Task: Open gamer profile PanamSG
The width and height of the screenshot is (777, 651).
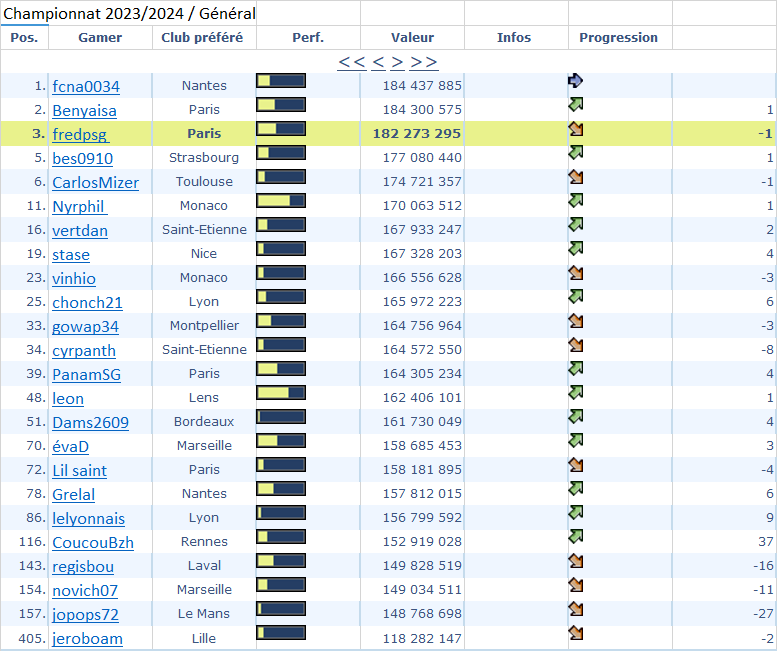Action: (87, 375)
